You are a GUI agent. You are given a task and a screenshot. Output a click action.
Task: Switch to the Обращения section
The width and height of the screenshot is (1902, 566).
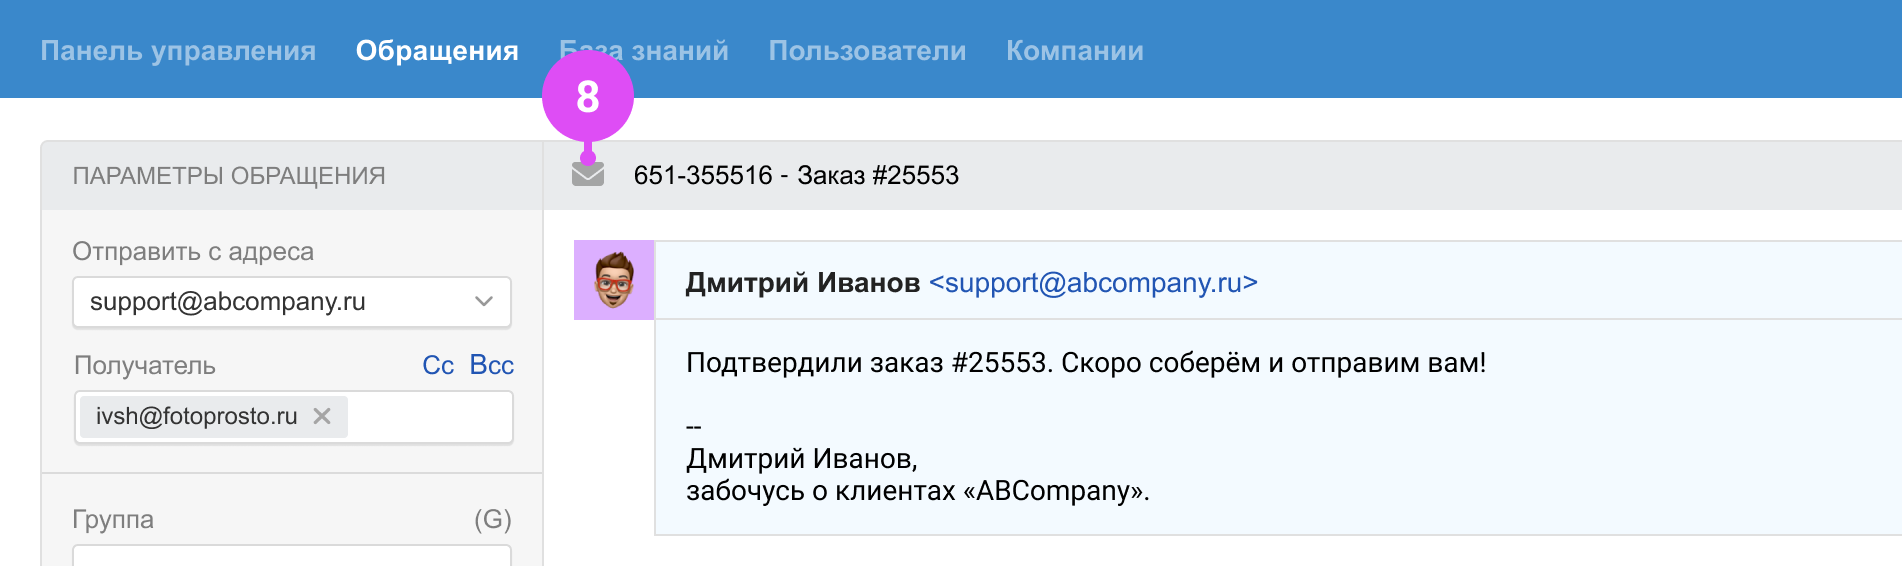(437, 51)
